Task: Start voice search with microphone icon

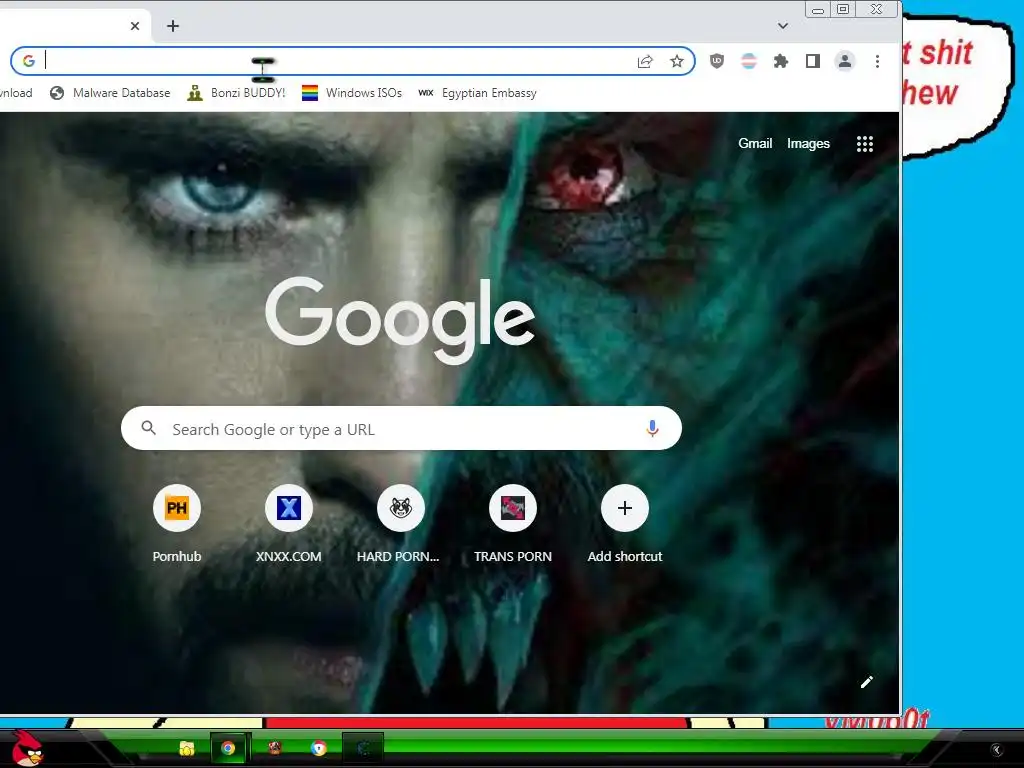Action: [x=652, y=428]
